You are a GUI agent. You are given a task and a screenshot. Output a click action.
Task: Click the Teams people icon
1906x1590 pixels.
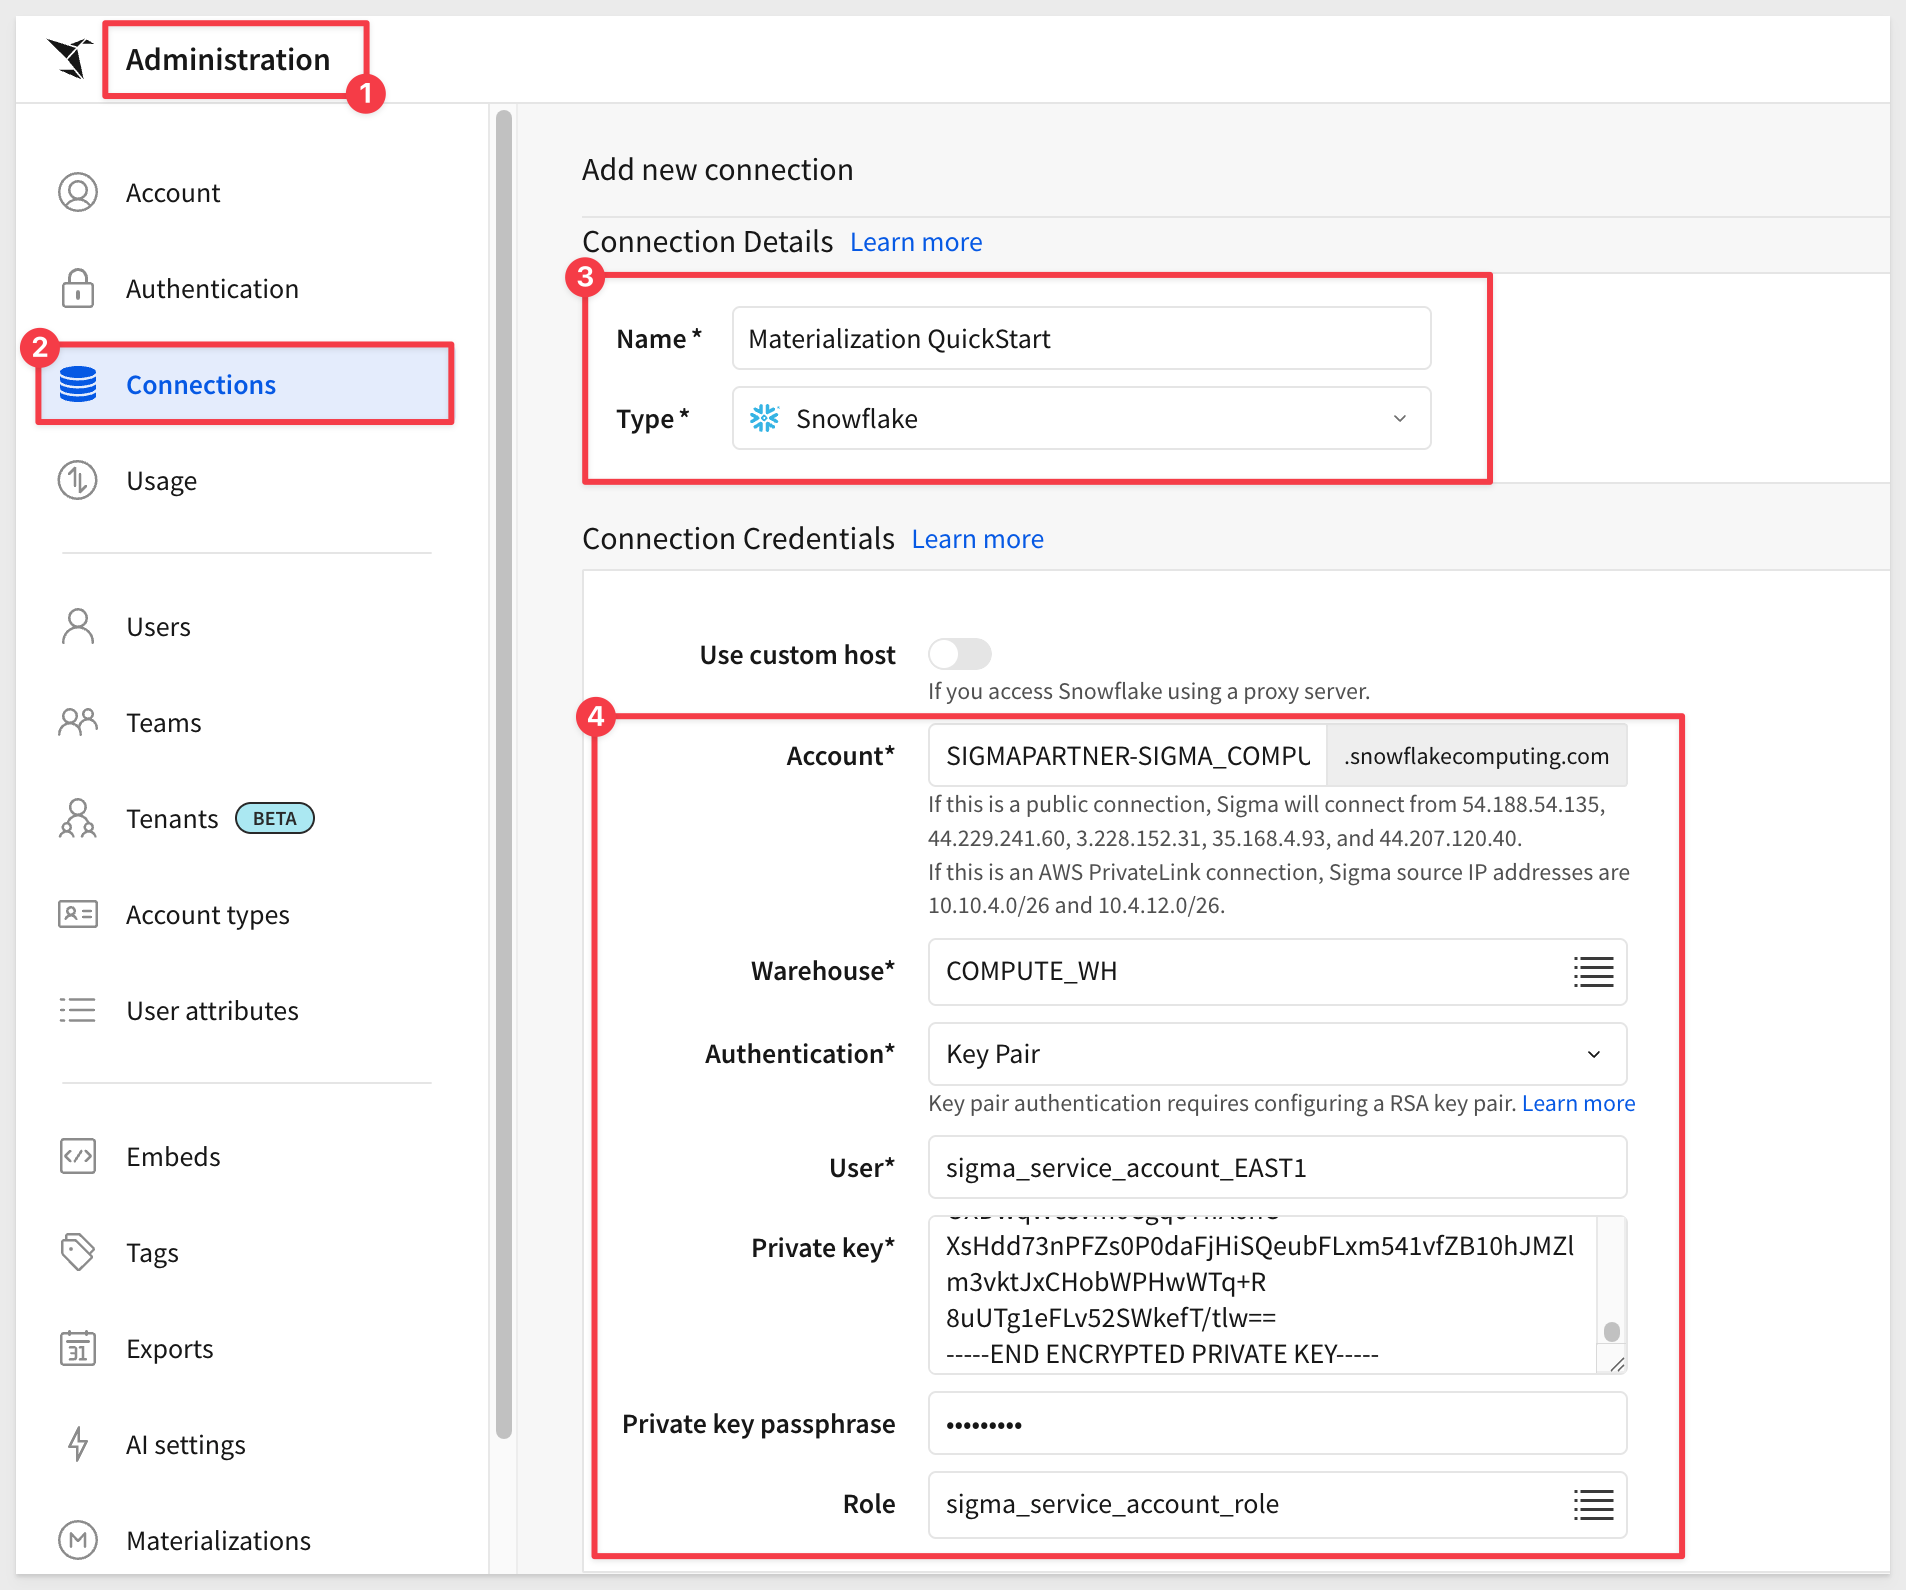click(78, 722)
